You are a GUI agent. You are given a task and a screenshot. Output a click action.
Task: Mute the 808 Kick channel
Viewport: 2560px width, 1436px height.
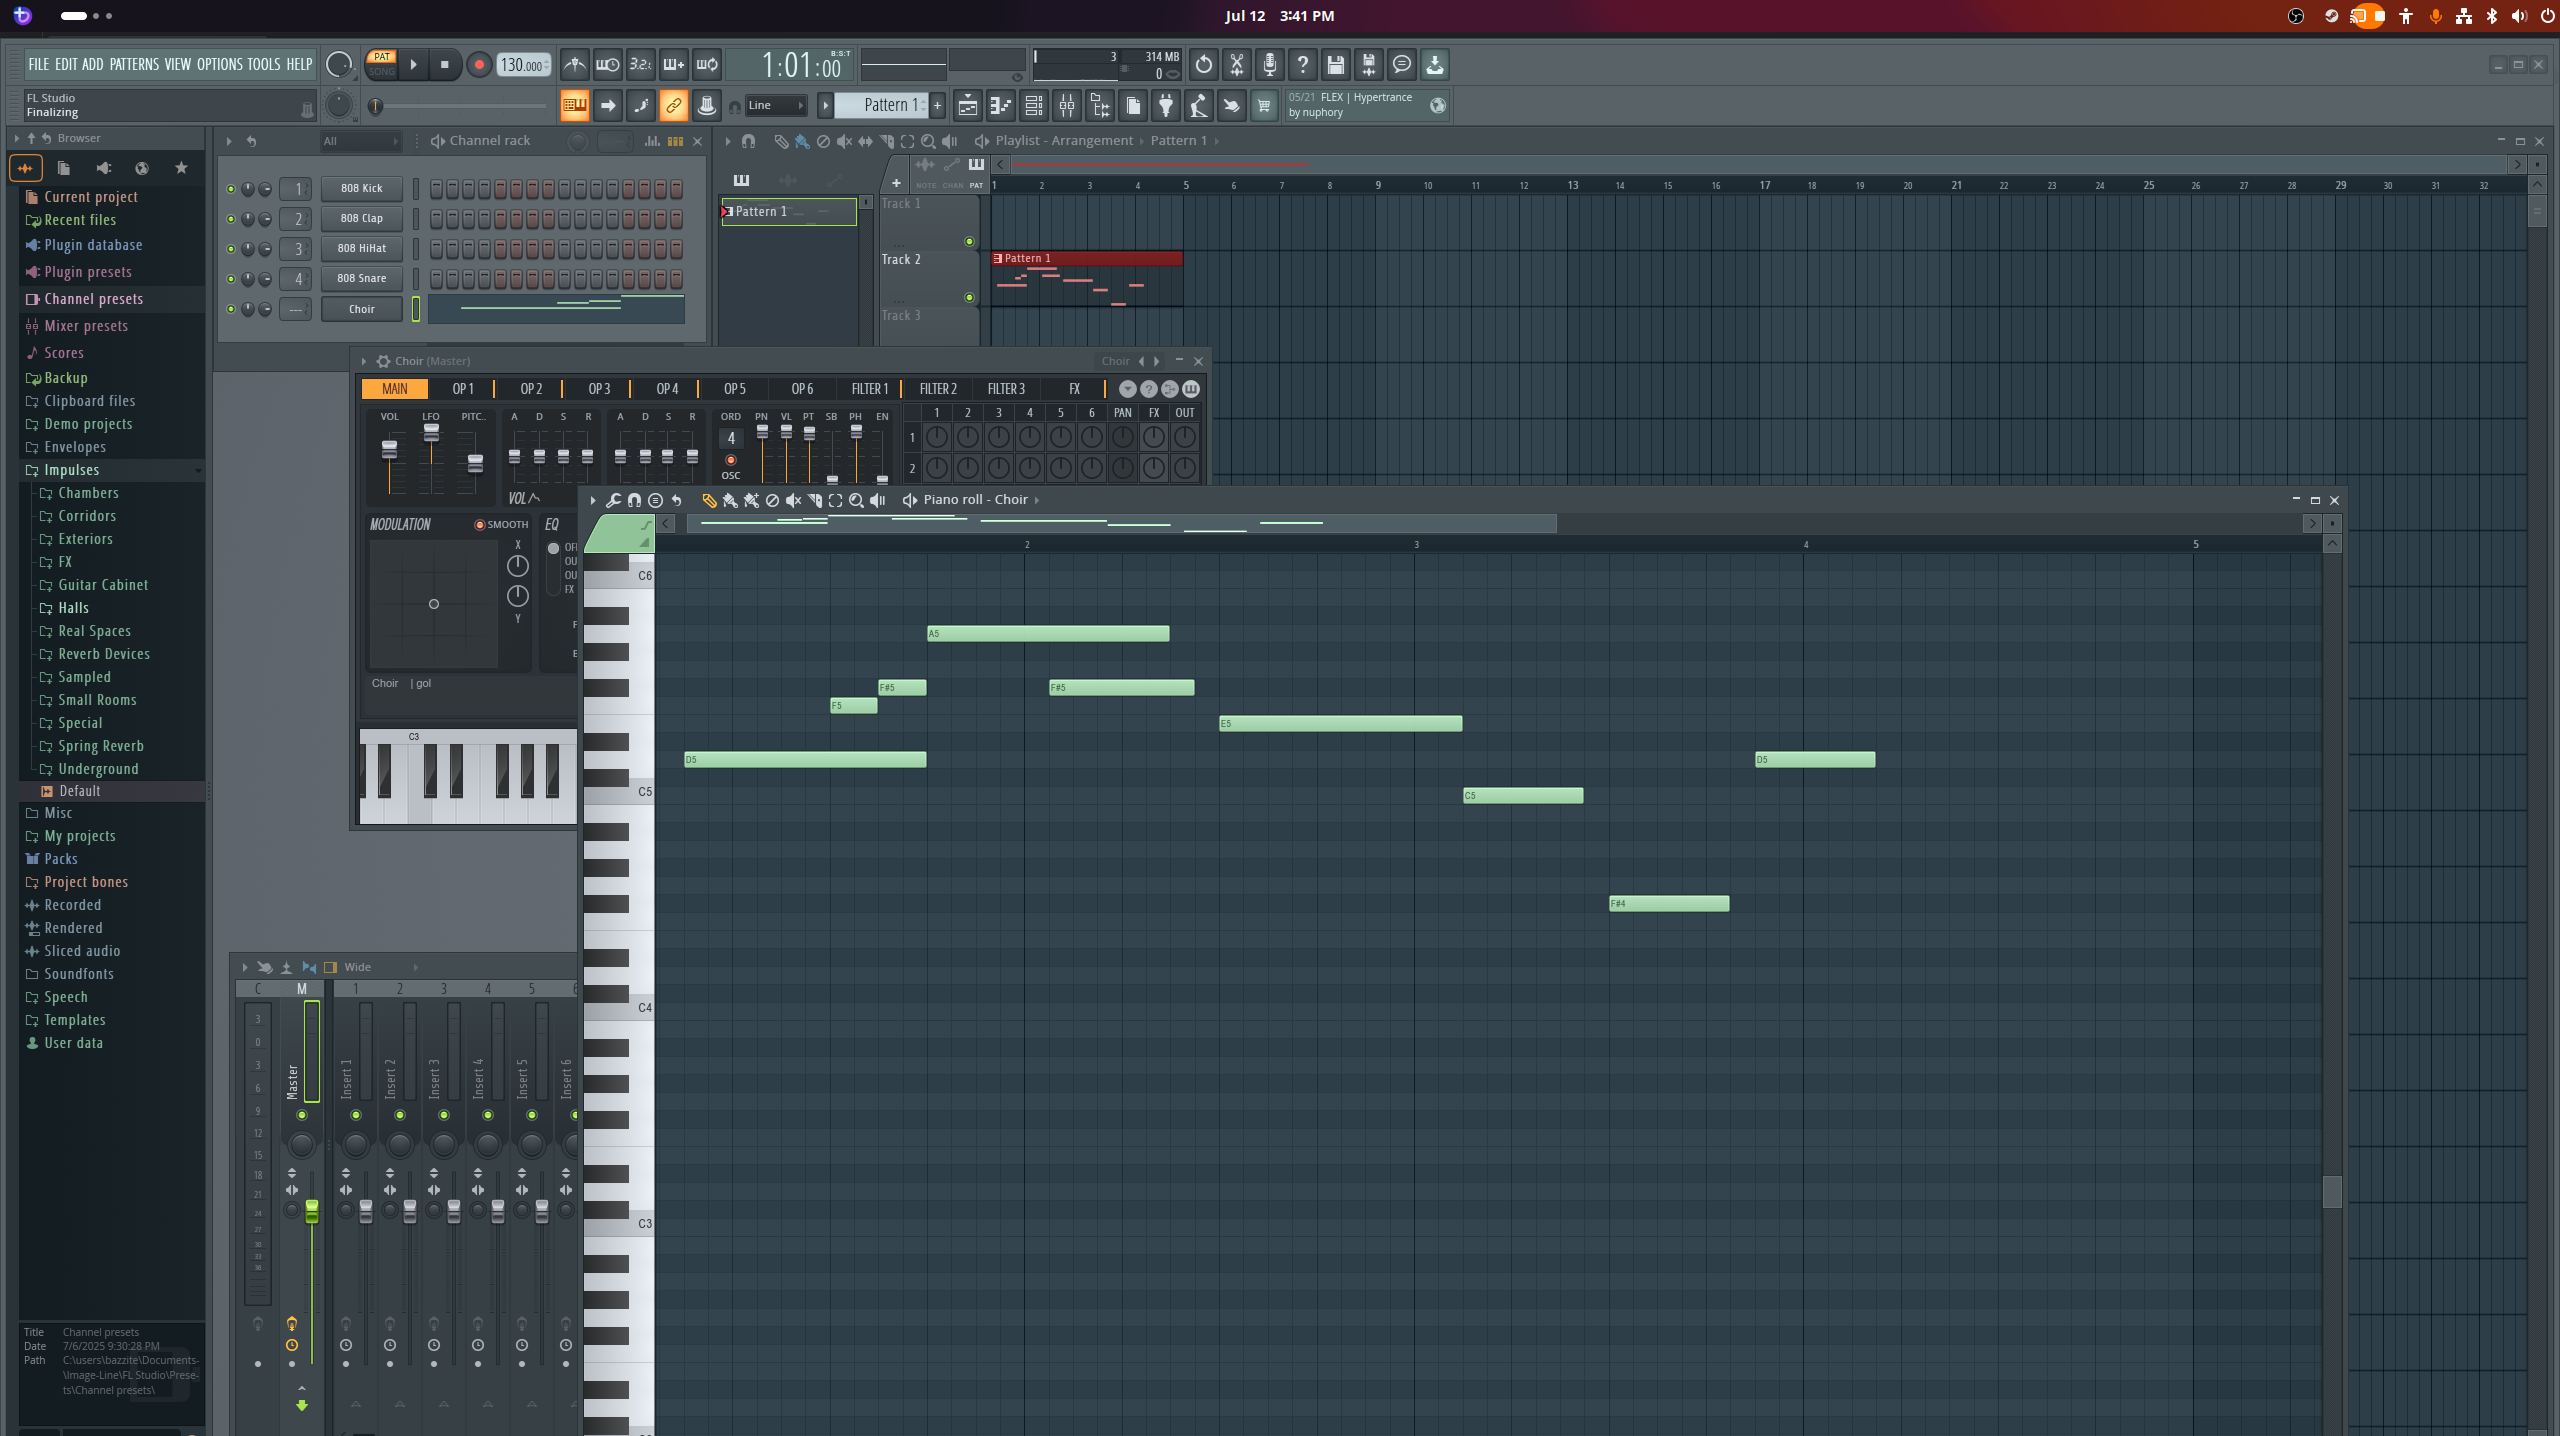(231, 189)
